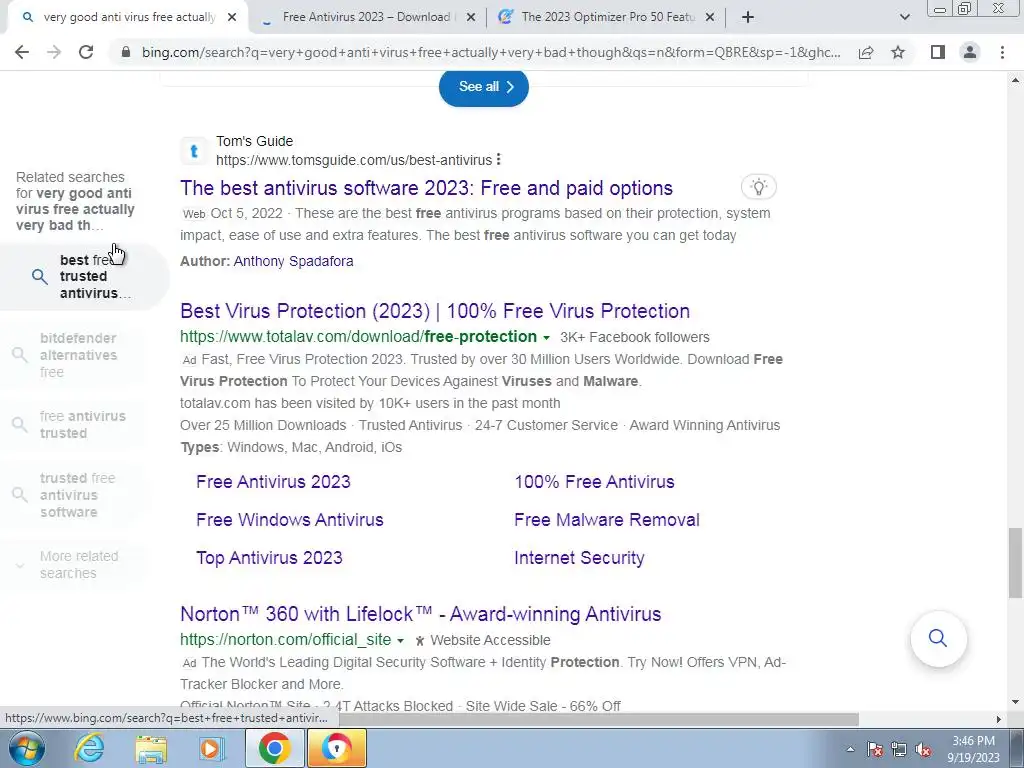The height and width of the screenshot is (768, 1024).
Task: Open the clock showing 3:46 PM
Action: 974,749
